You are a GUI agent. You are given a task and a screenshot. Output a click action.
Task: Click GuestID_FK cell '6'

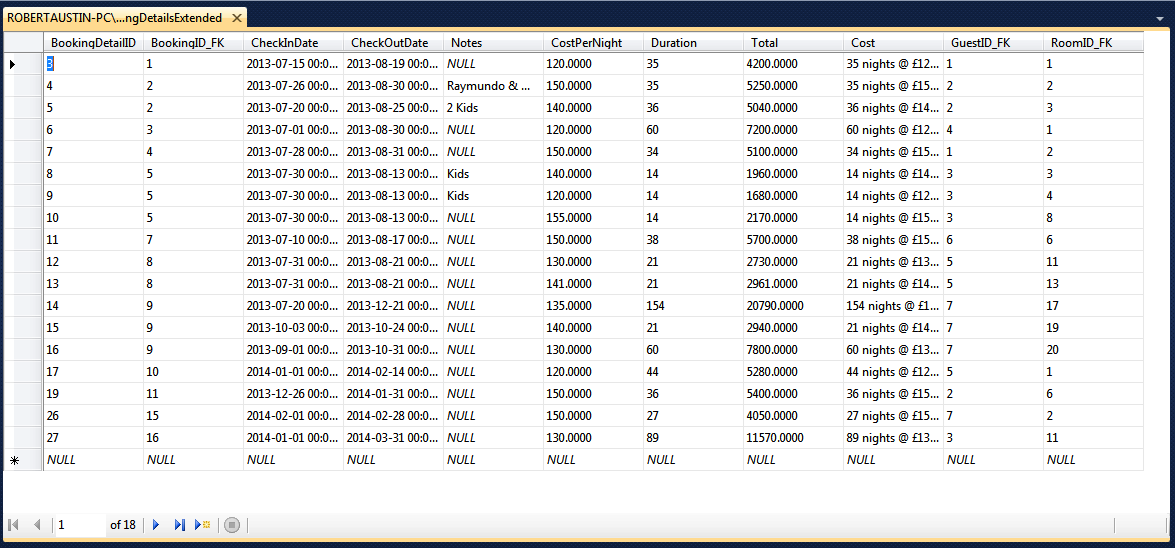click(x=994, y=240)
